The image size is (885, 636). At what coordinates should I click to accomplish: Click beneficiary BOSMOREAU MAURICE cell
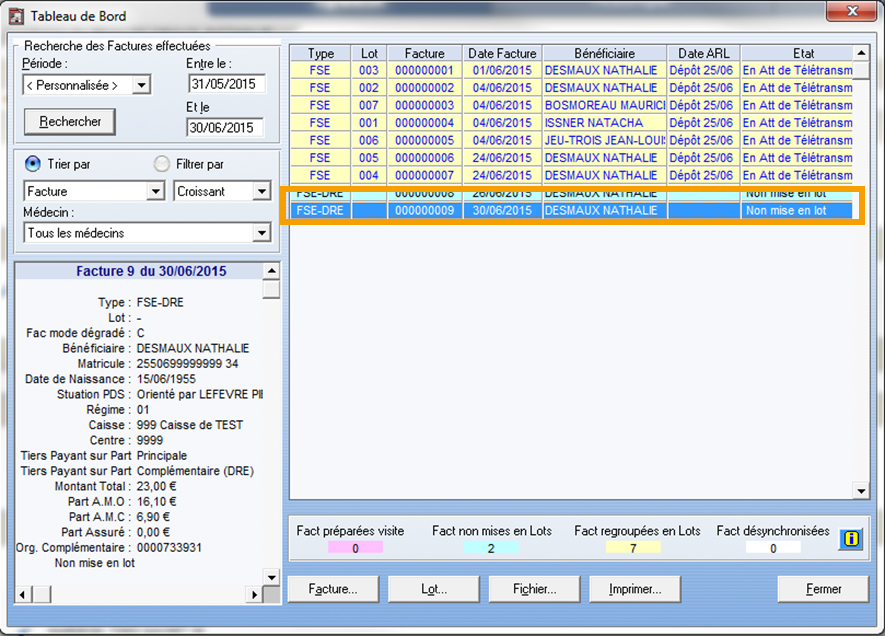pos(604,106)
